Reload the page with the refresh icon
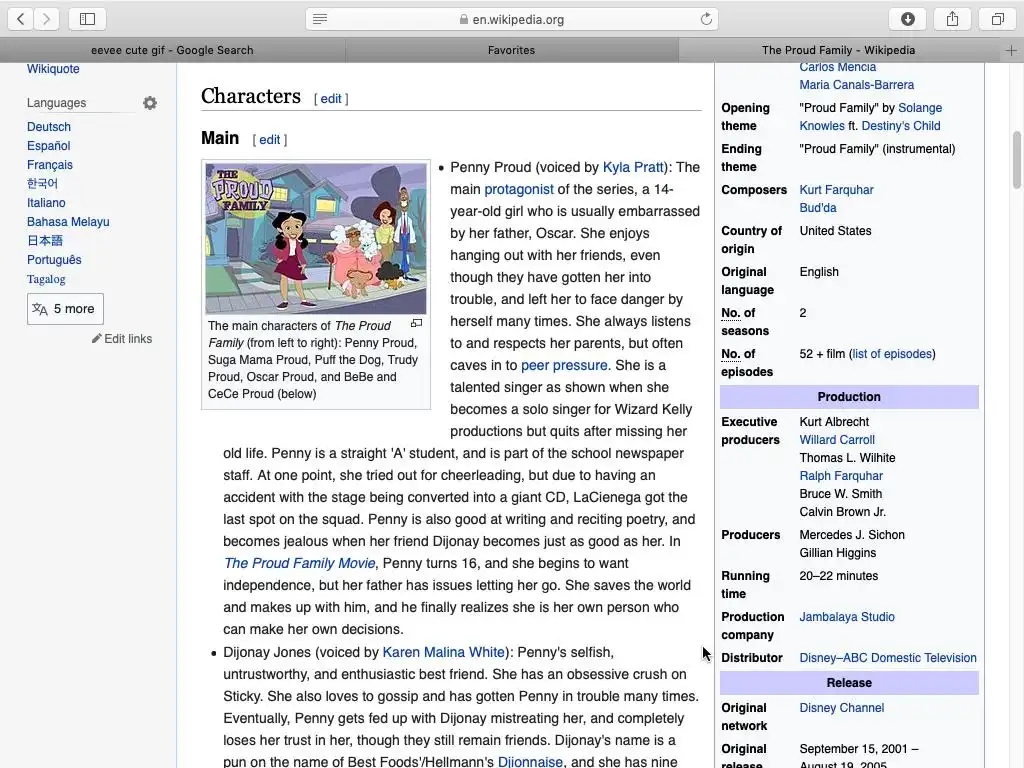 [x=706, y=19]
